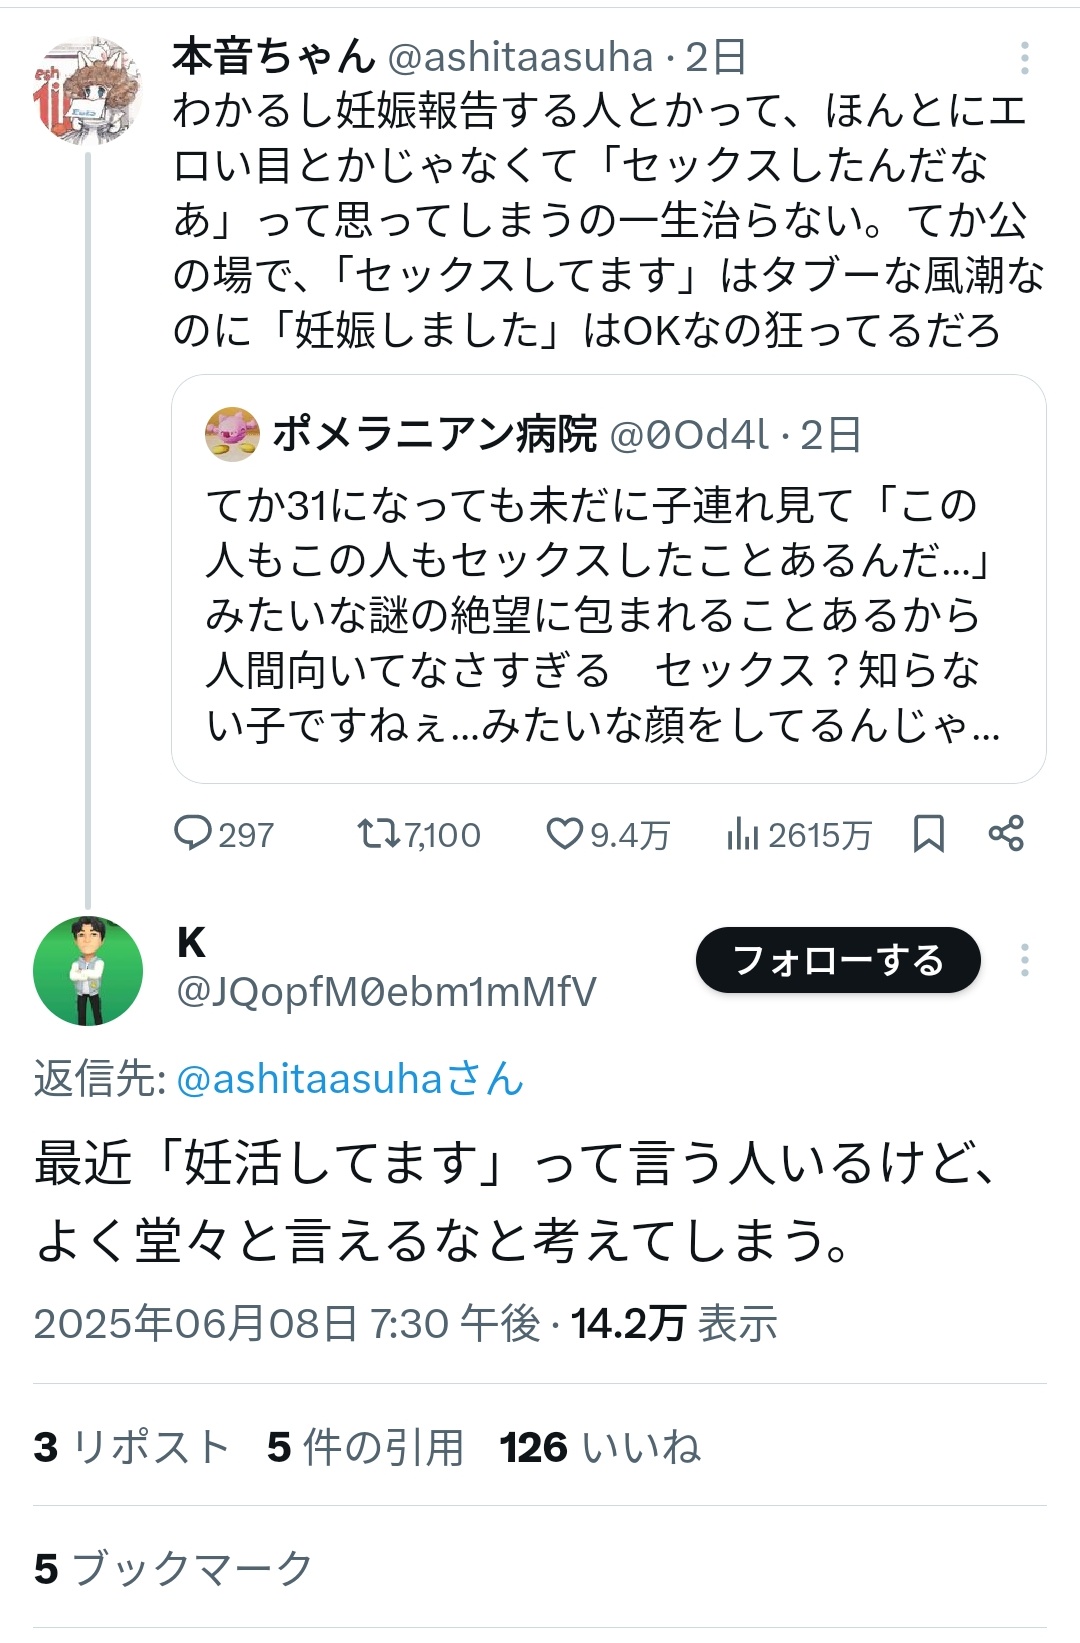Open the @ashitaasuhaさん reply-to link
The image size is (1080, 1643).
click(350, 1079)
